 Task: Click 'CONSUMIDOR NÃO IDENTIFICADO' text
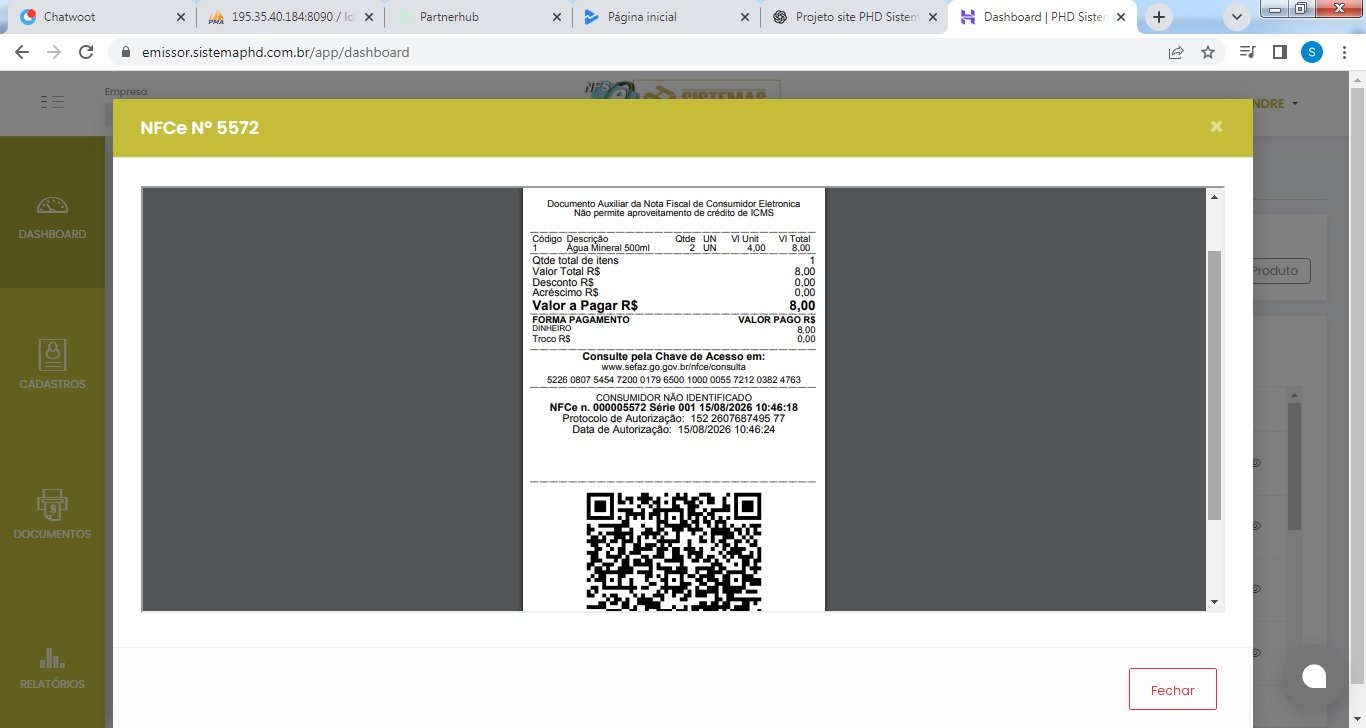pos(673,398)
